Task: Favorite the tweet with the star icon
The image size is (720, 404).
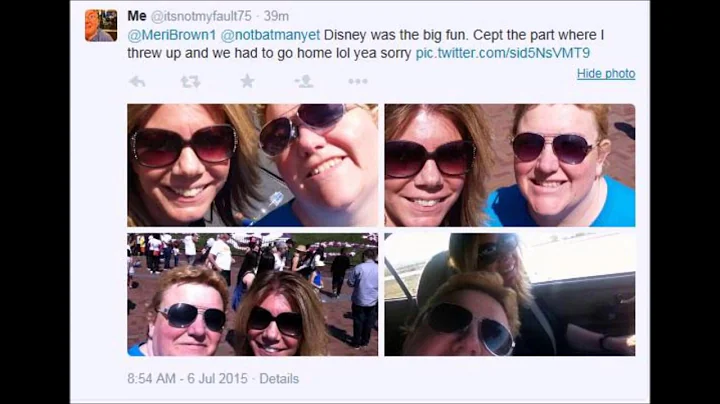Action: (x=246, y=81)
